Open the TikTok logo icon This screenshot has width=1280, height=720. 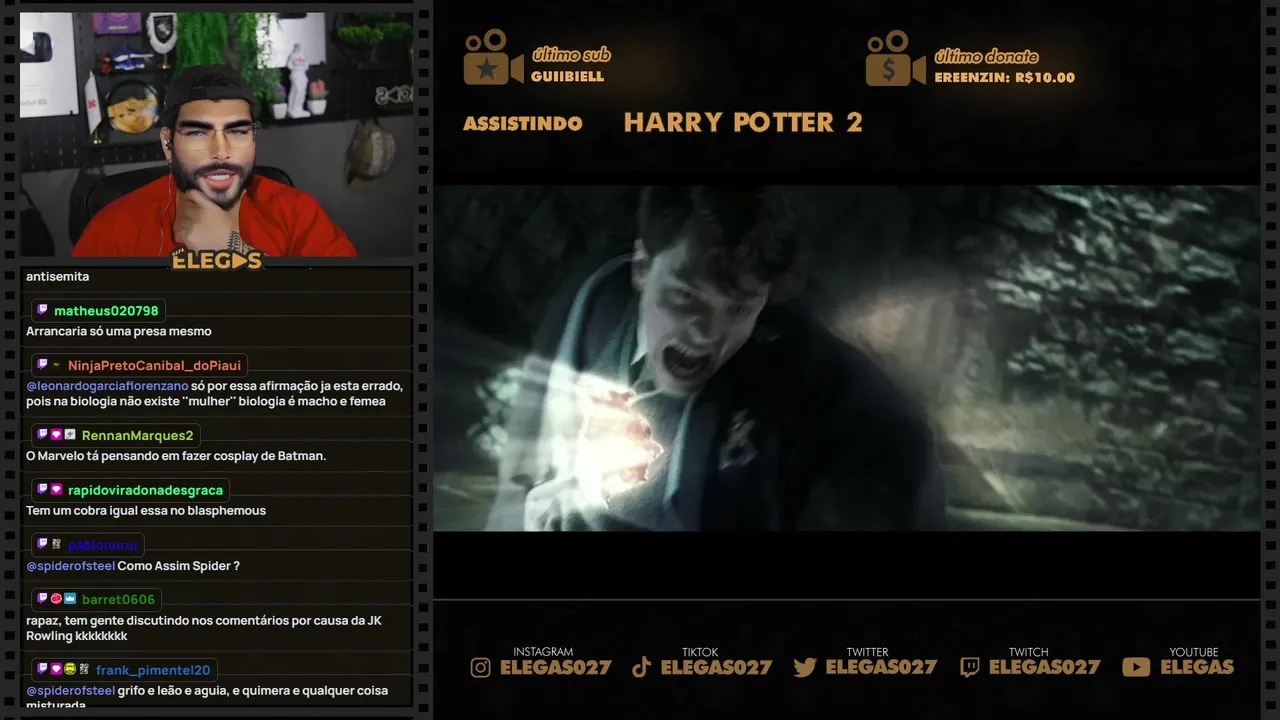pos(641,667)
